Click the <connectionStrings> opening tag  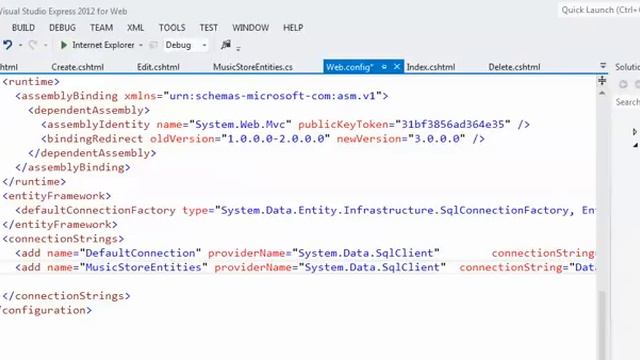pos(63,239)
